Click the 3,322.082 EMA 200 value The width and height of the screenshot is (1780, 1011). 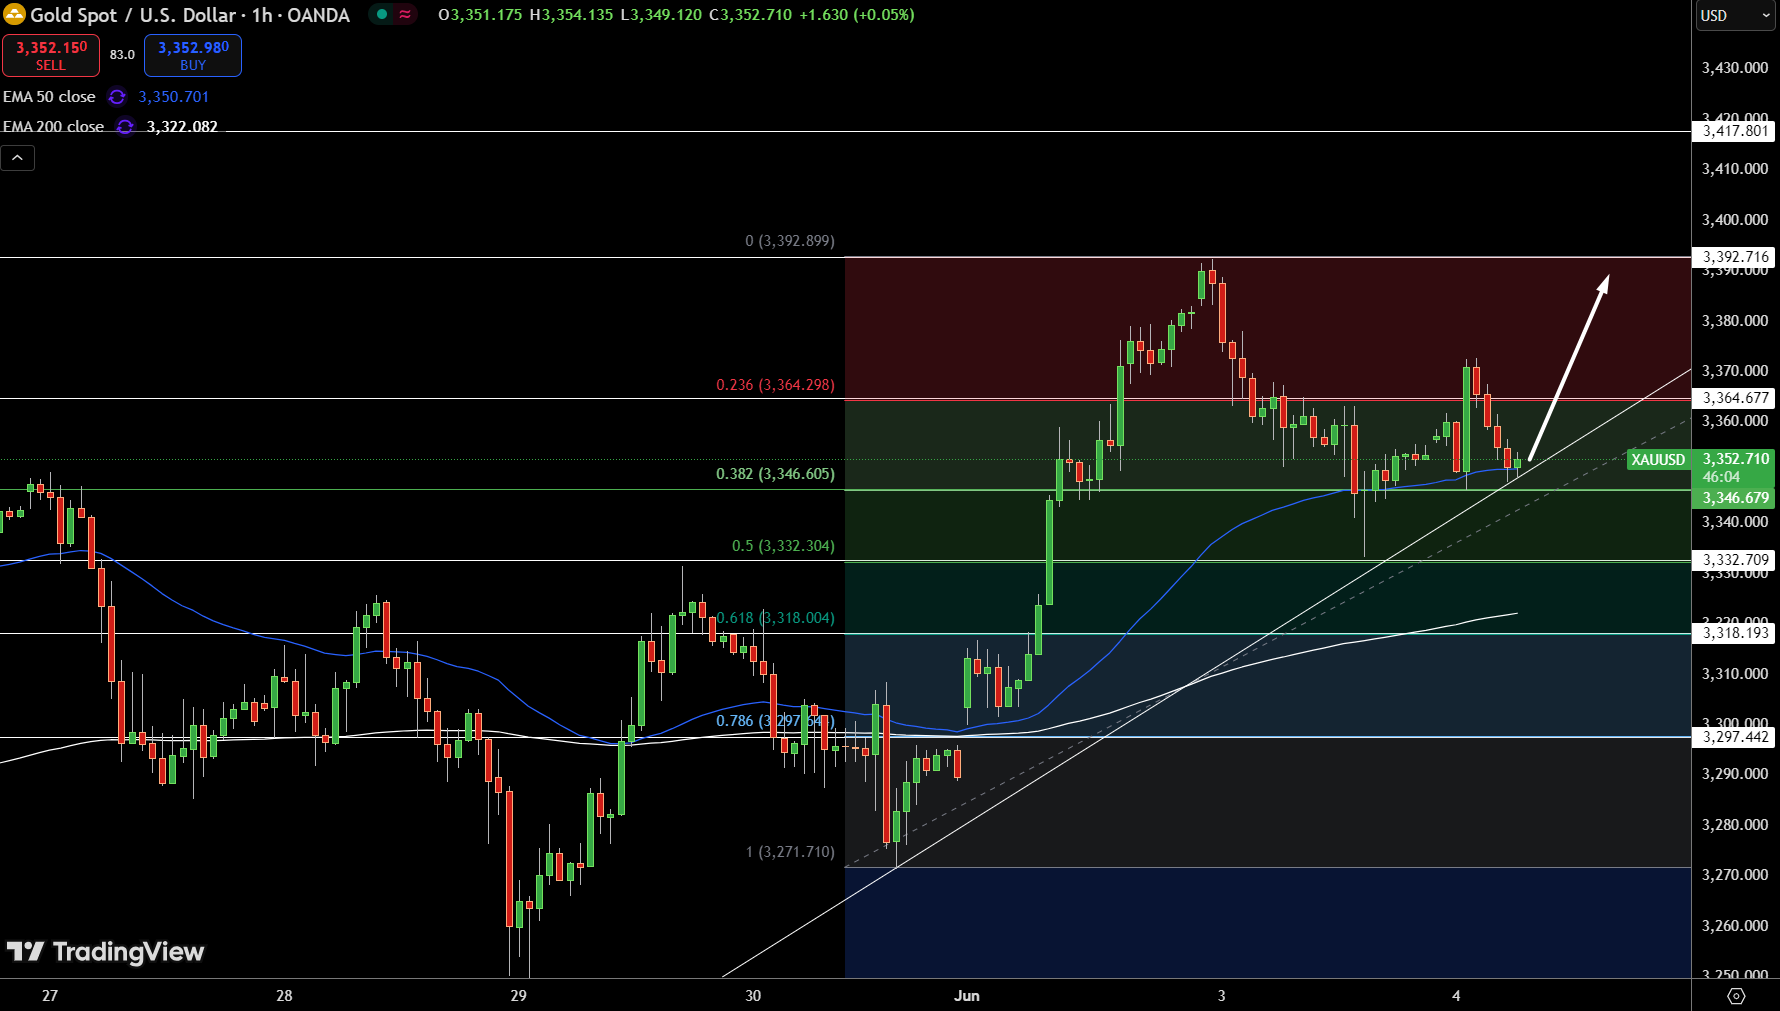(x=182, y=127)
